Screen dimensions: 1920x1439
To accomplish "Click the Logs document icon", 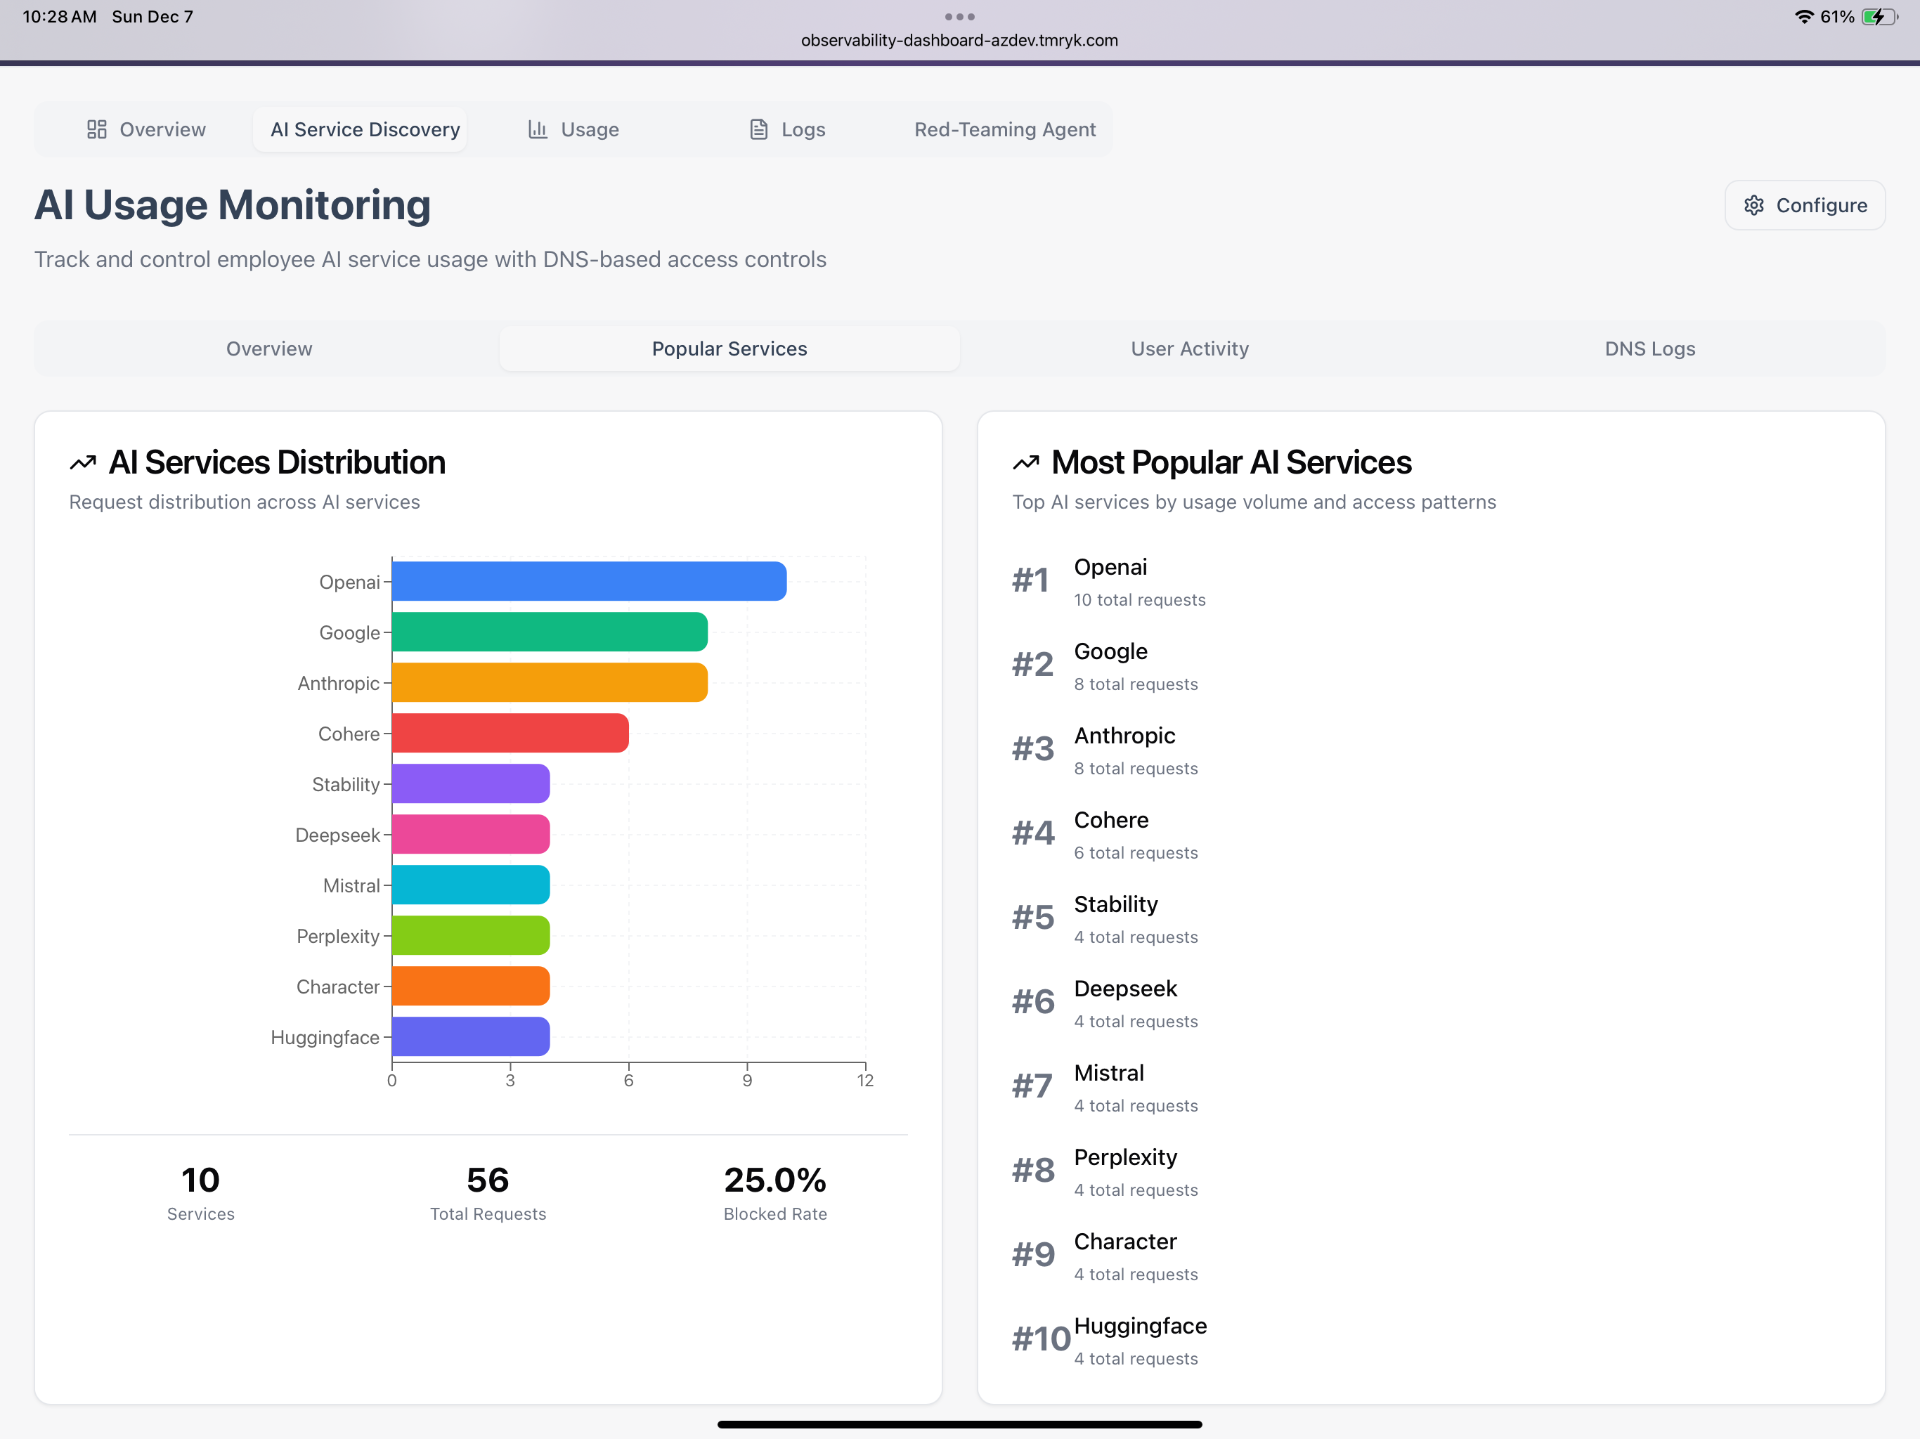I will [759, 129].
